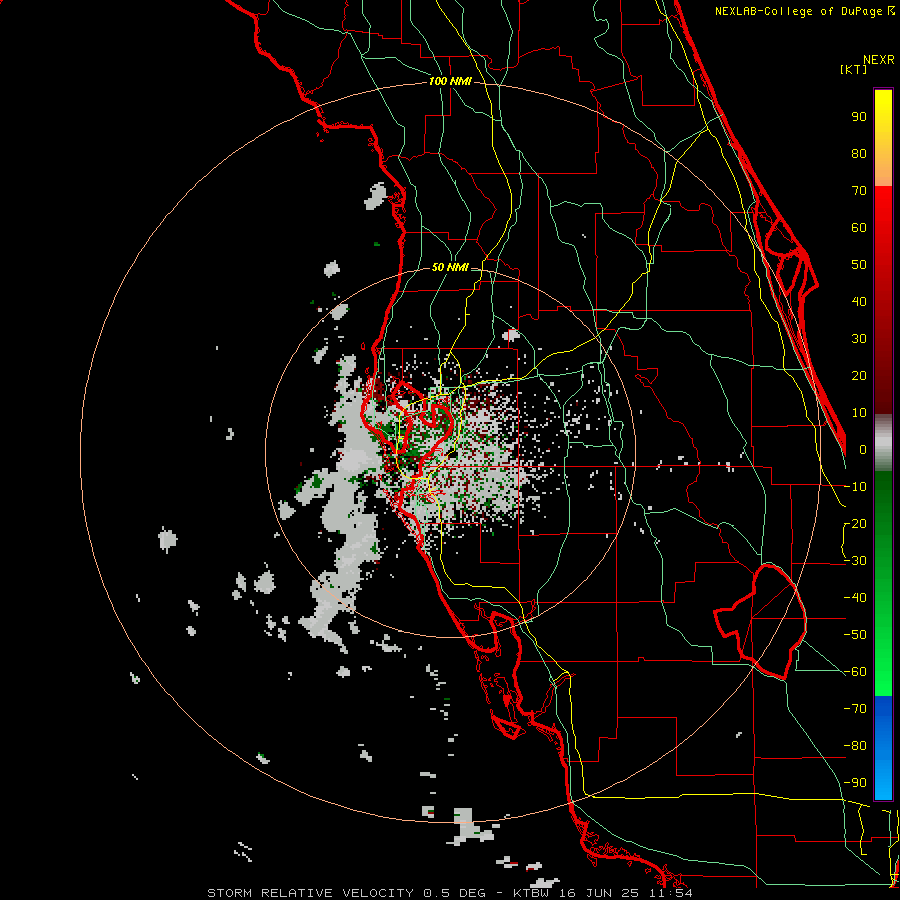This screenshot has width=900, height=900.
Task: Click the -40 scale label
Action: pos(855,598)
